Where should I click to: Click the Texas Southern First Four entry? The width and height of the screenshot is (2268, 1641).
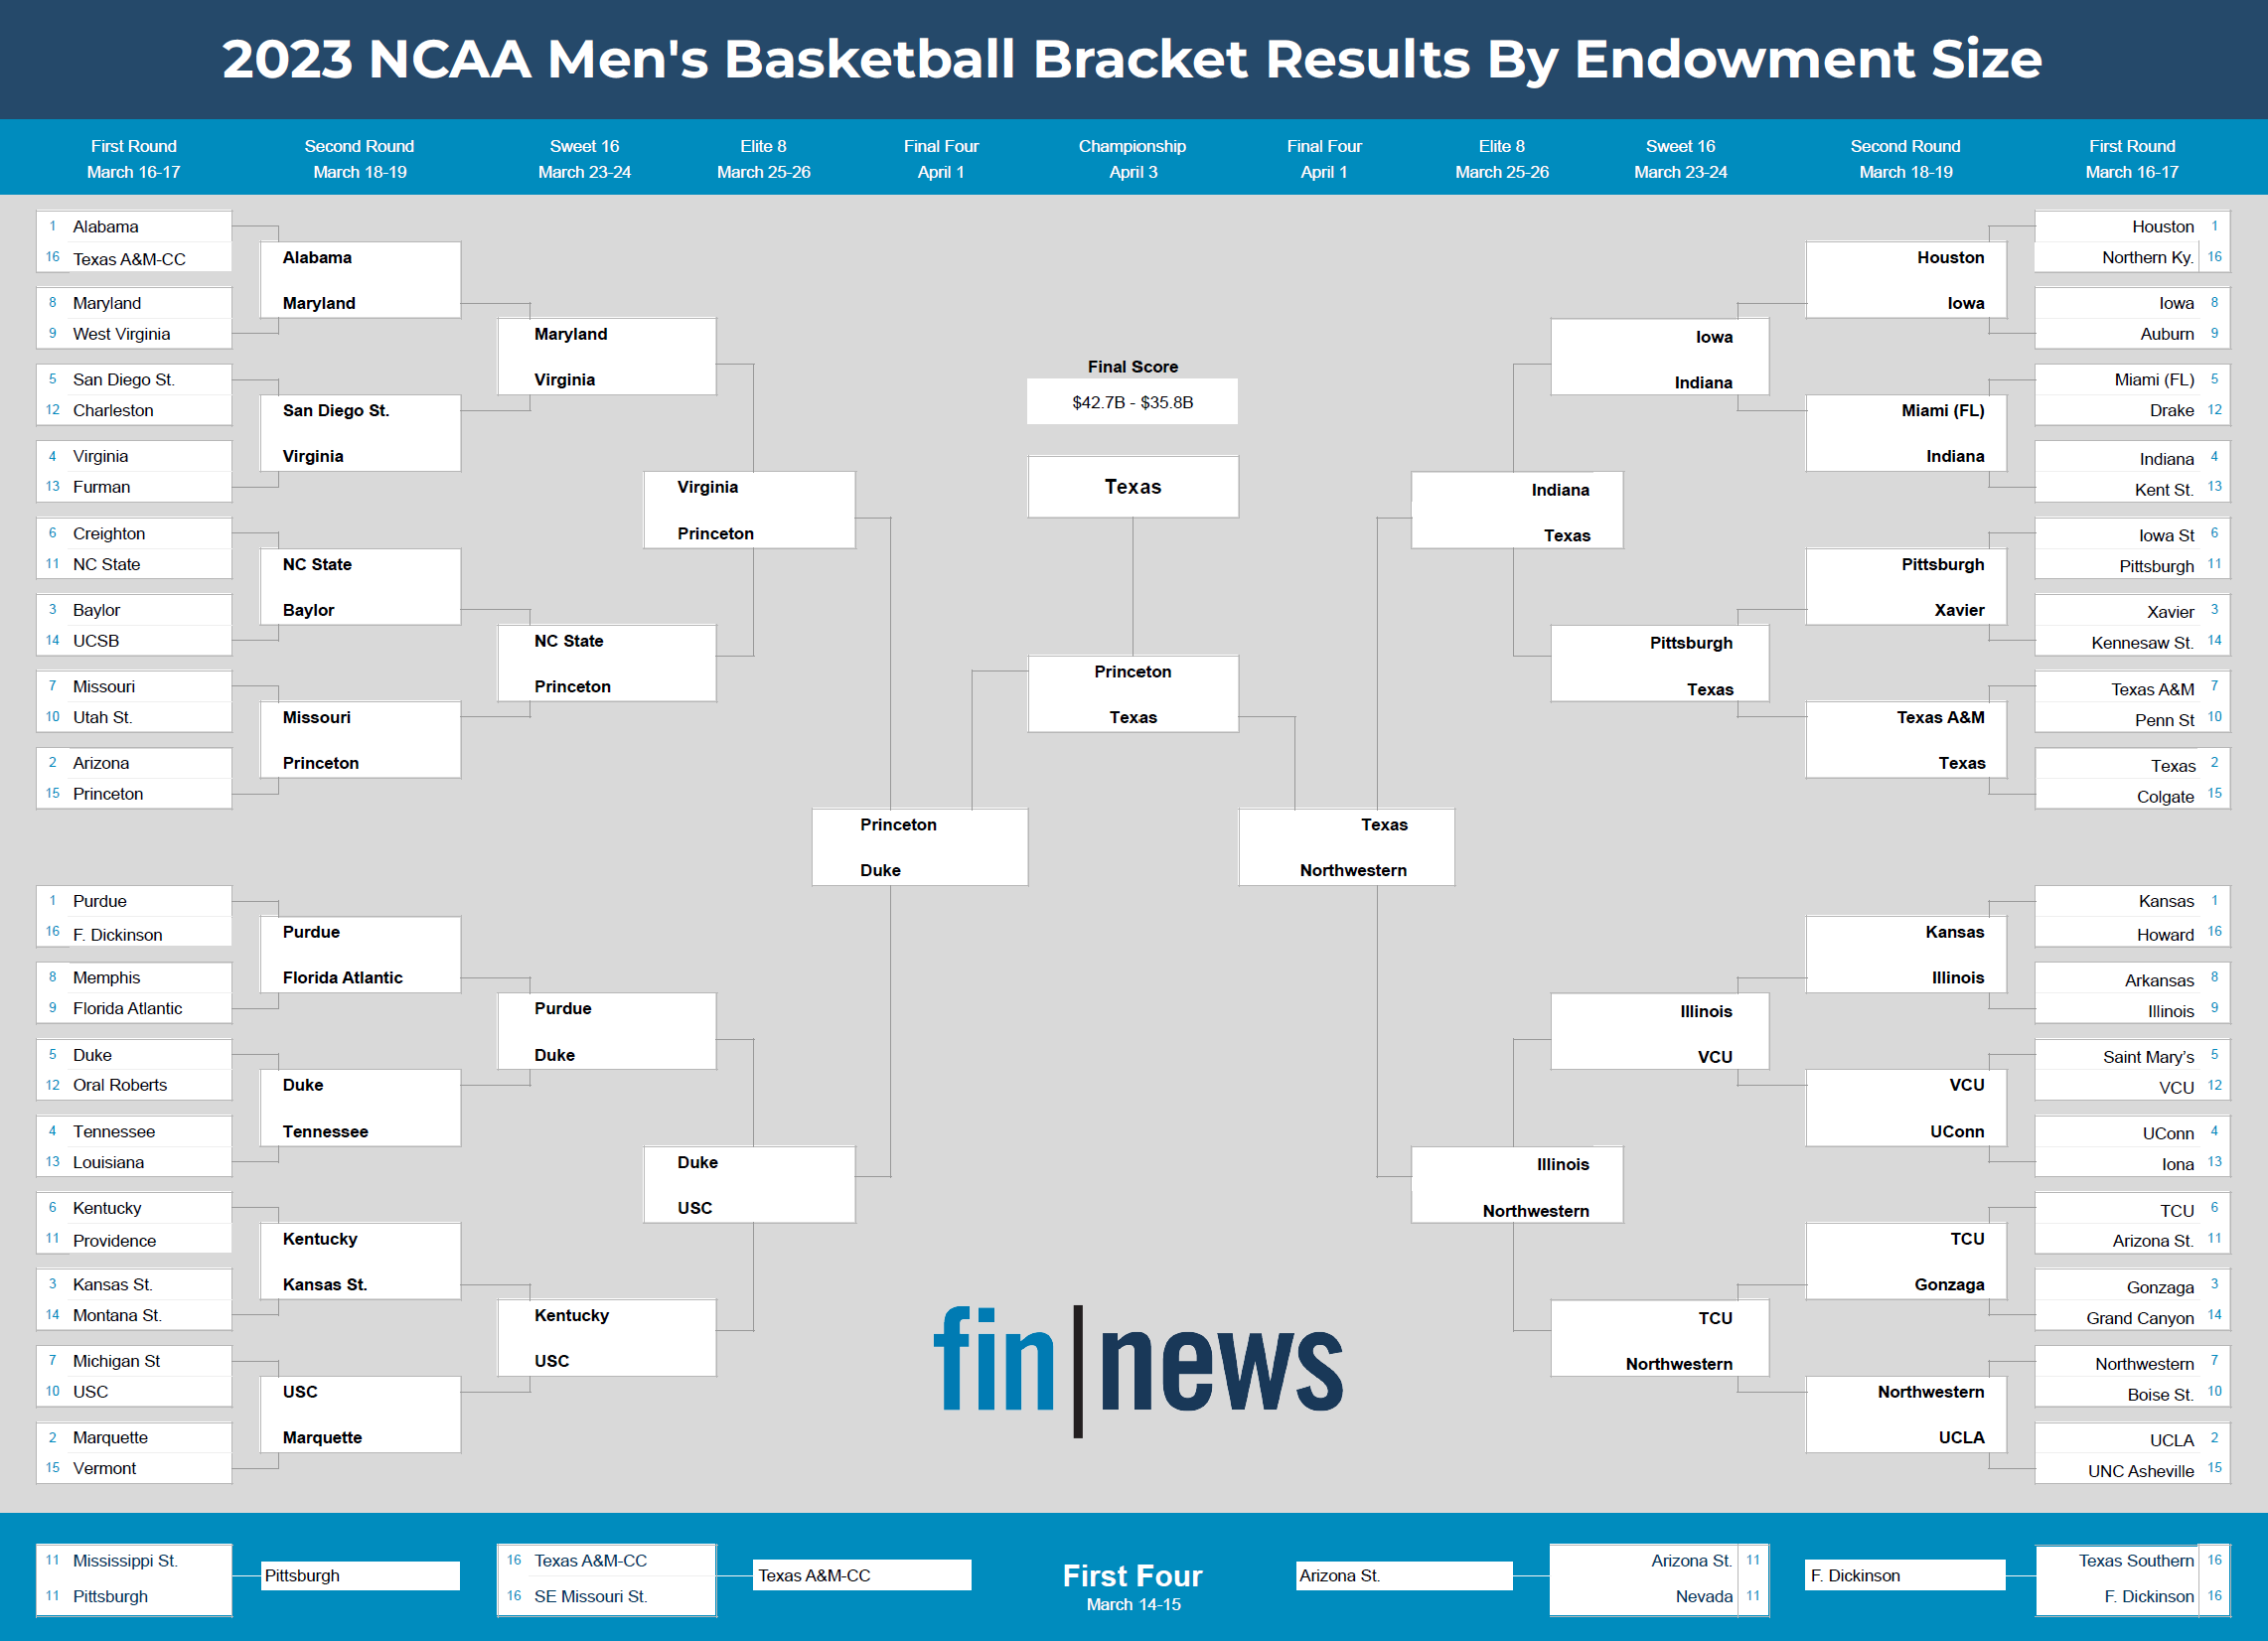pyautogui.click(x=2135, y=1560)
